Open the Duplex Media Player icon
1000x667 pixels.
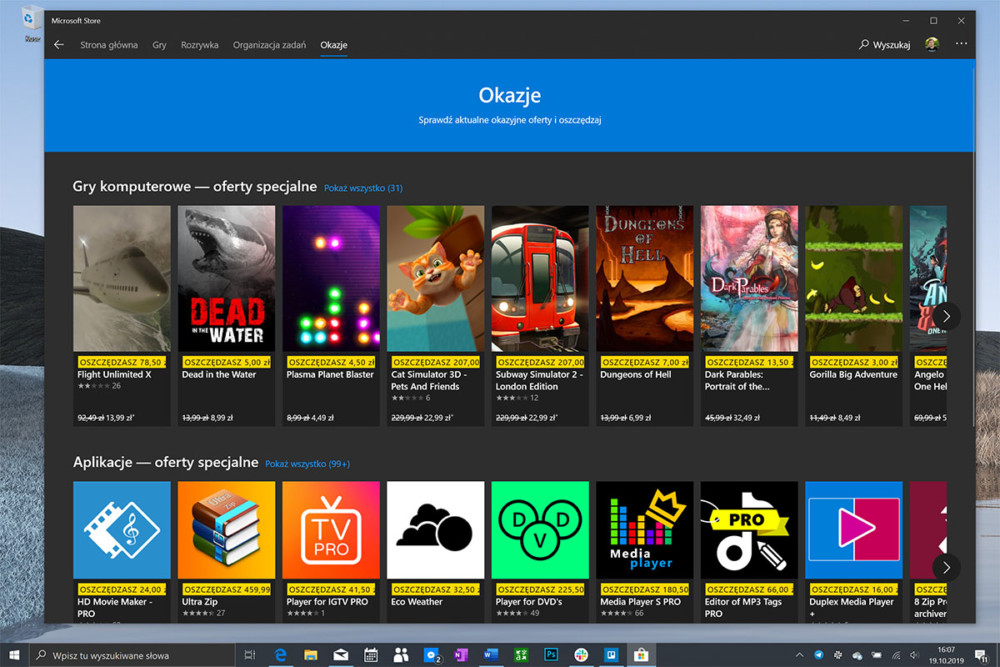pyautogui.click(x=854, y=530)
